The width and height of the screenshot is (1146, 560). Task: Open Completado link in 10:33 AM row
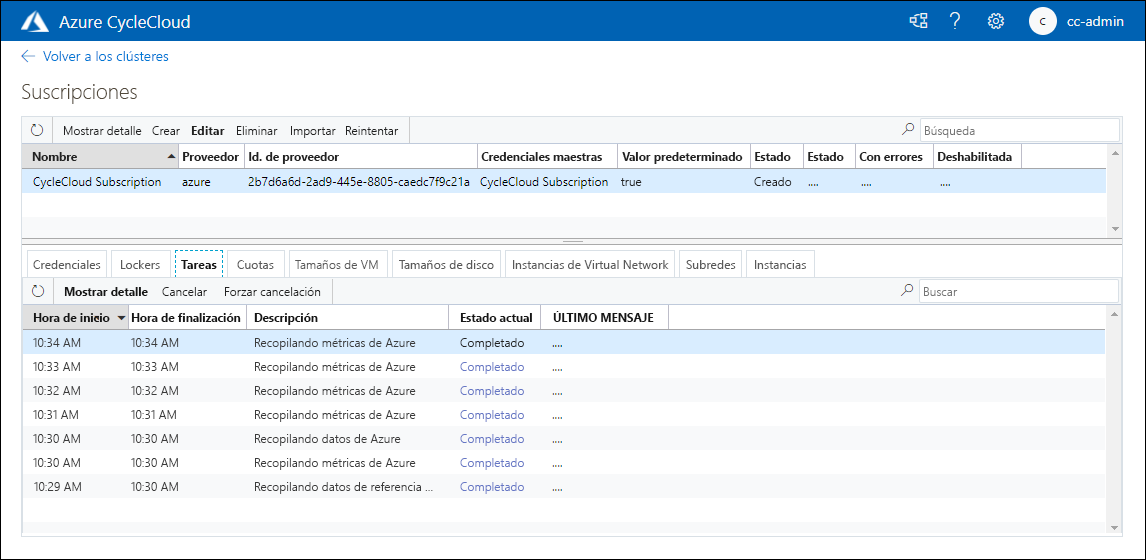(492, 366)
